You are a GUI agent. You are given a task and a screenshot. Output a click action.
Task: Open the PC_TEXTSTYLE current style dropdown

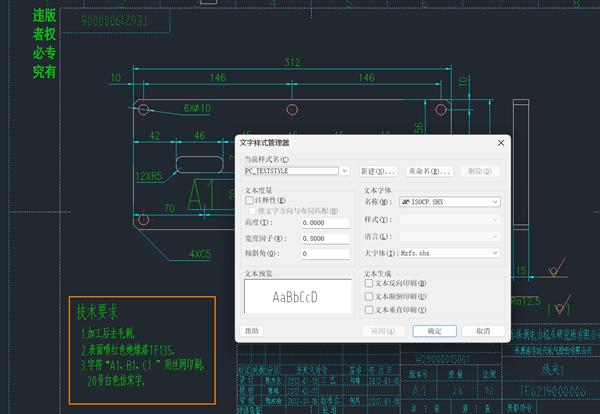345,172
